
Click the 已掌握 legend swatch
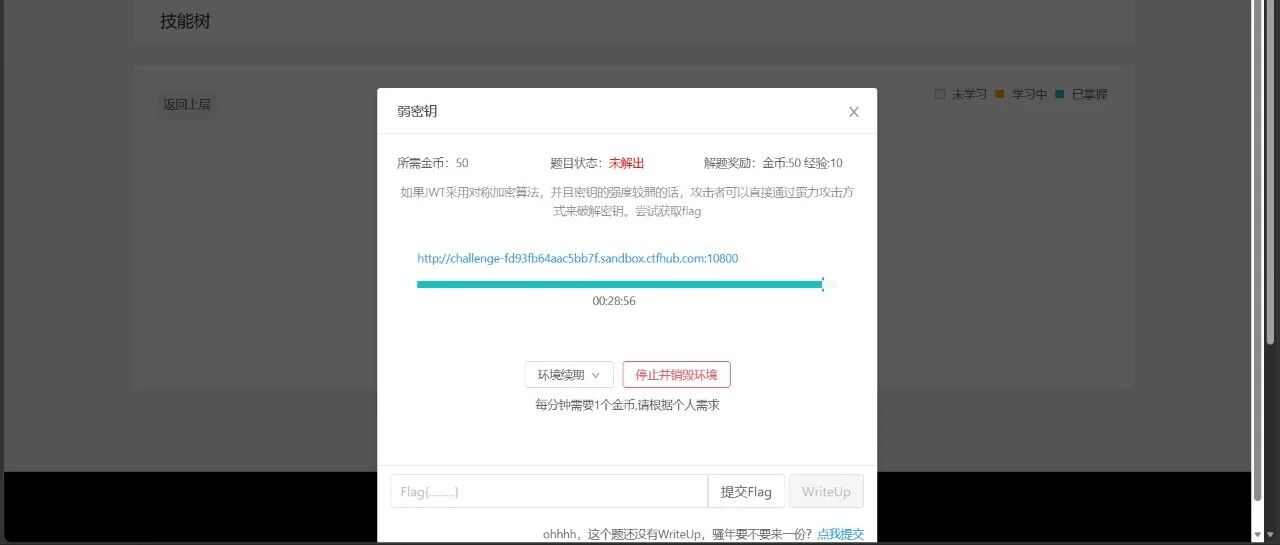(1059, 94)
